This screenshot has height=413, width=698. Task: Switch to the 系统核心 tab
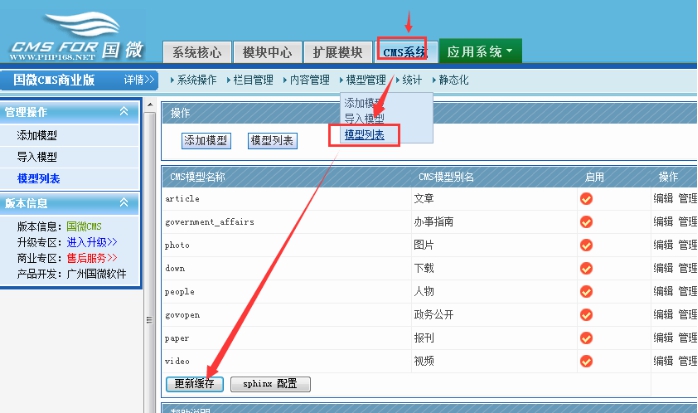198,52
